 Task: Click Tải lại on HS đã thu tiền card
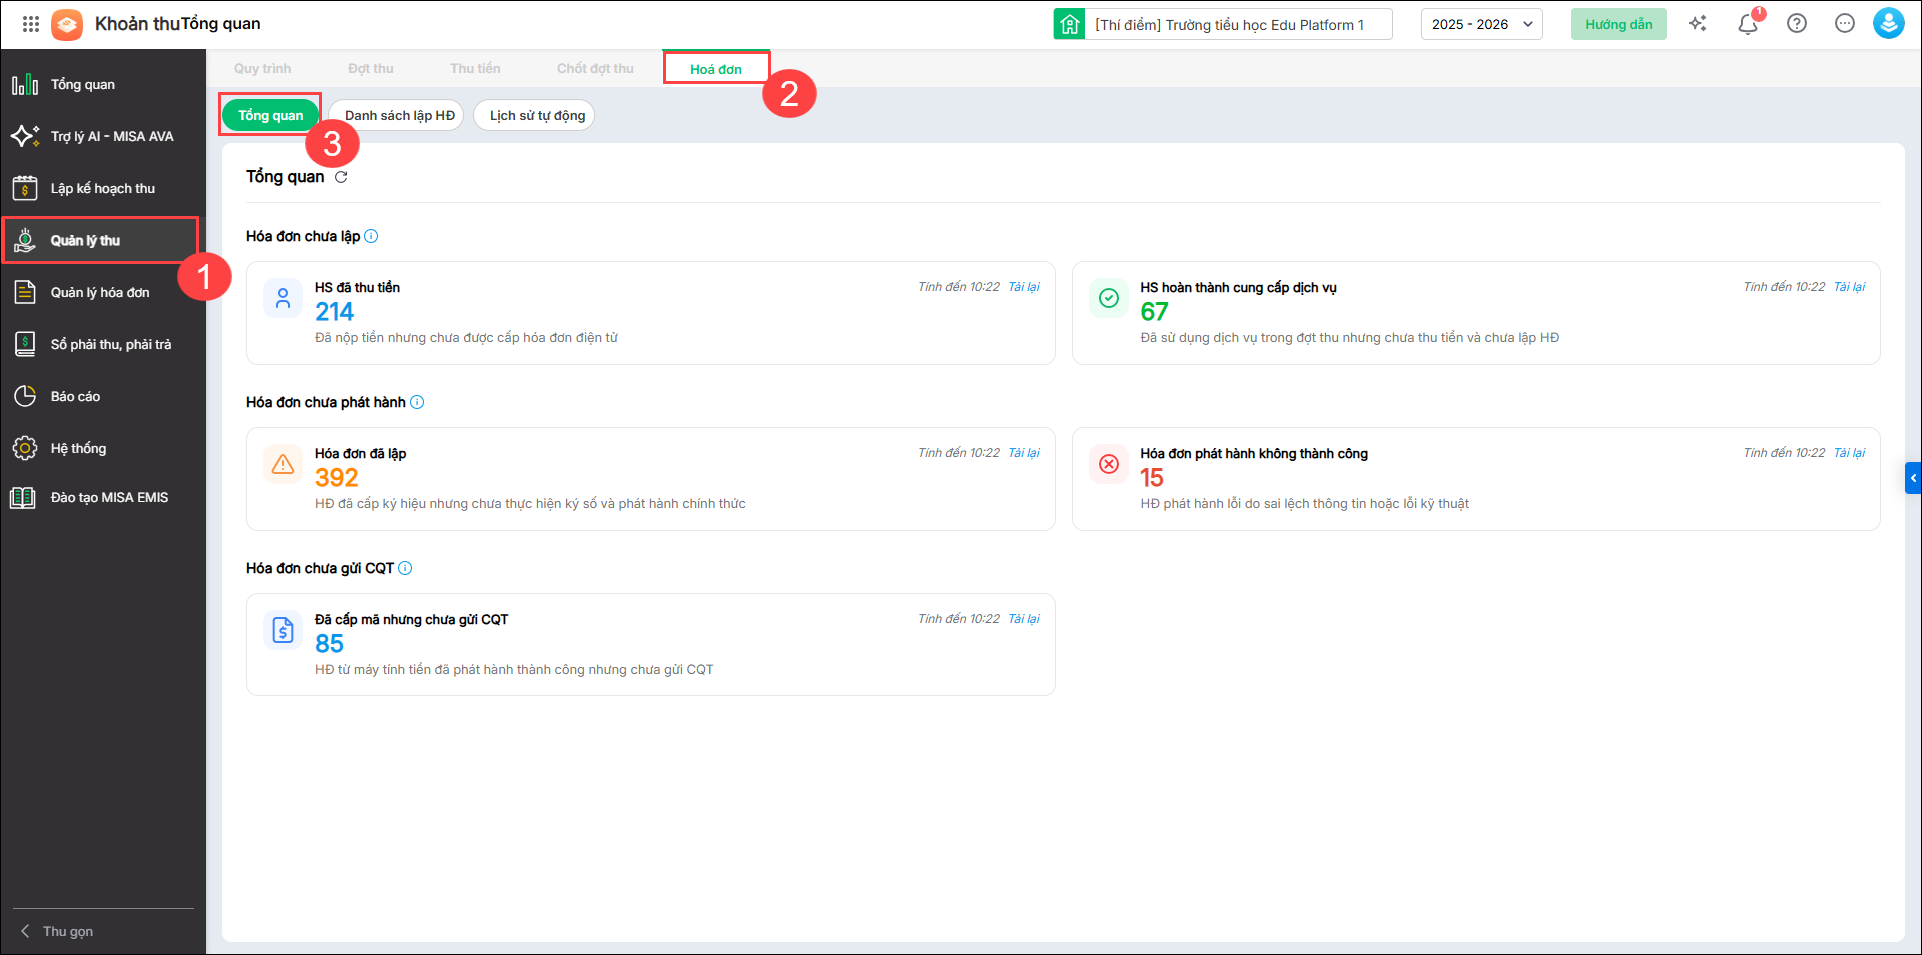coord(1023,287)
